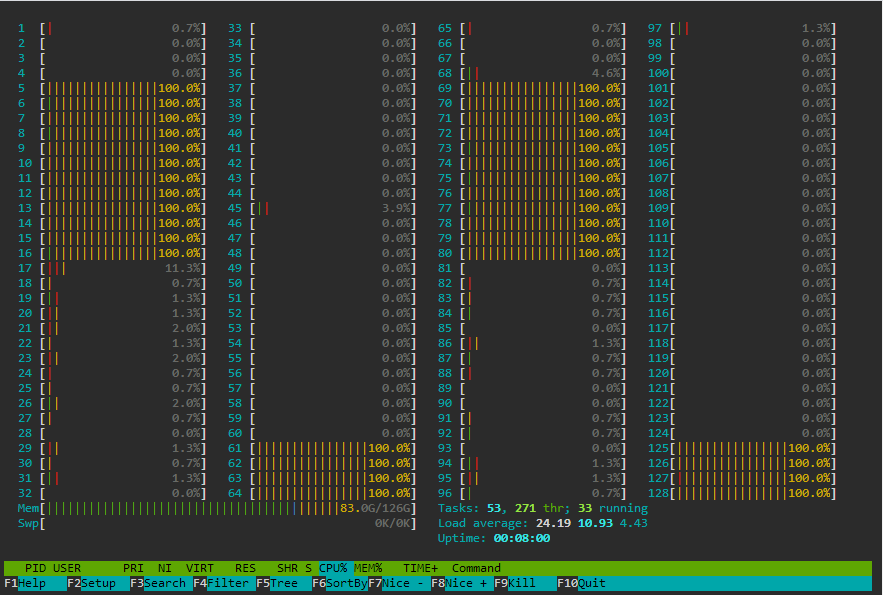Click the load average 4.43 value
Viewport: 883px width, 595px height.
[634, 524]
